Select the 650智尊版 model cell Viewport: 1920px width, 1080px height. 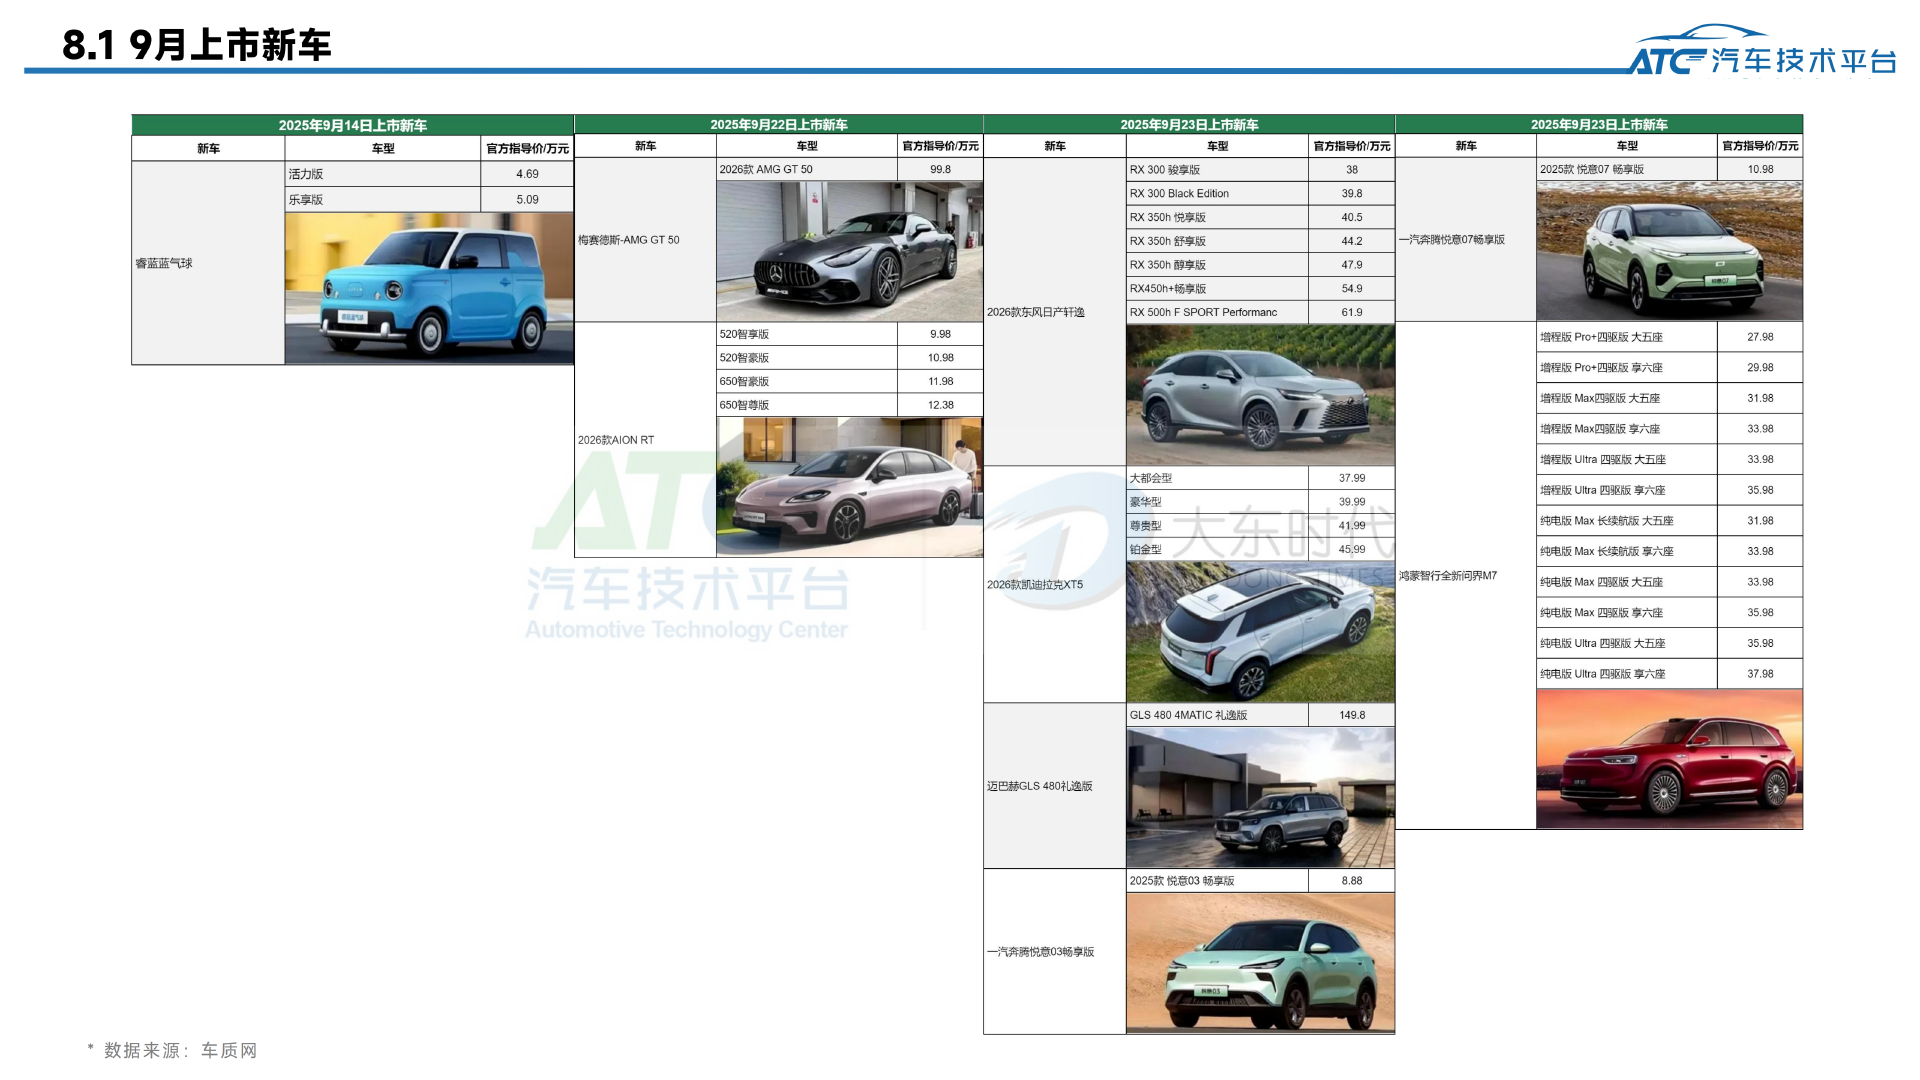coord(806,405)
